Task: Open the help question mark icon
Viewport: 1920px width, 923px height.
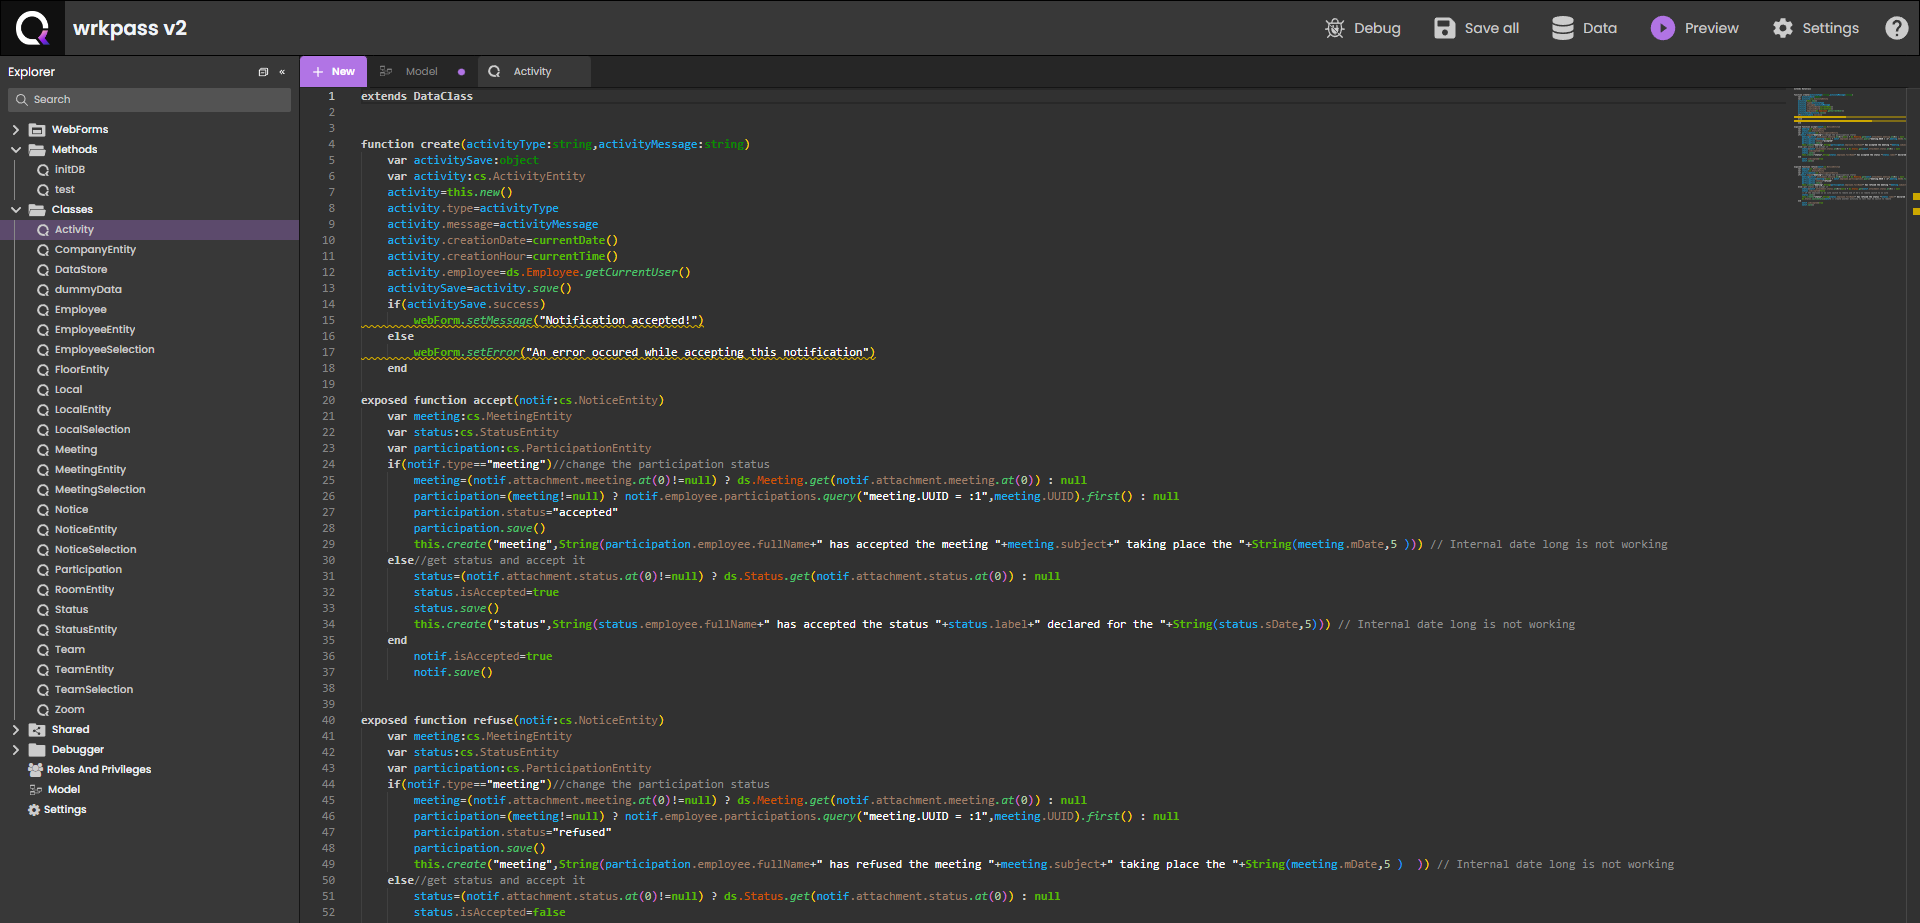Action: point(1896,28)
